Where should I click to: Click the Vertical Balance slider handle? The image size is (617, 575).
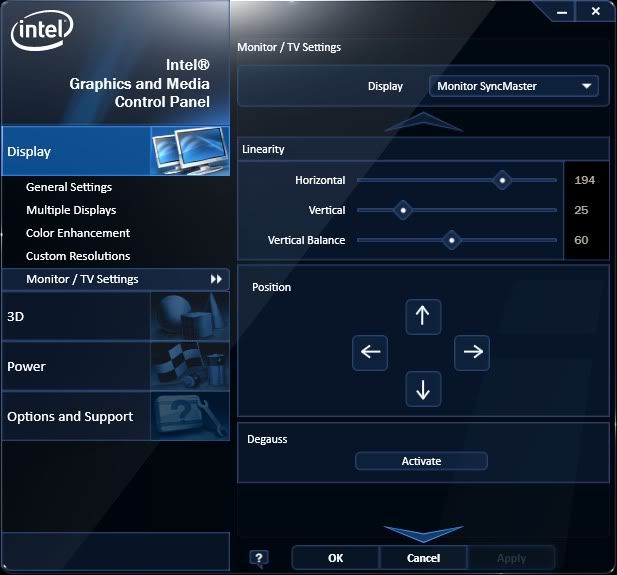[452, 240]
